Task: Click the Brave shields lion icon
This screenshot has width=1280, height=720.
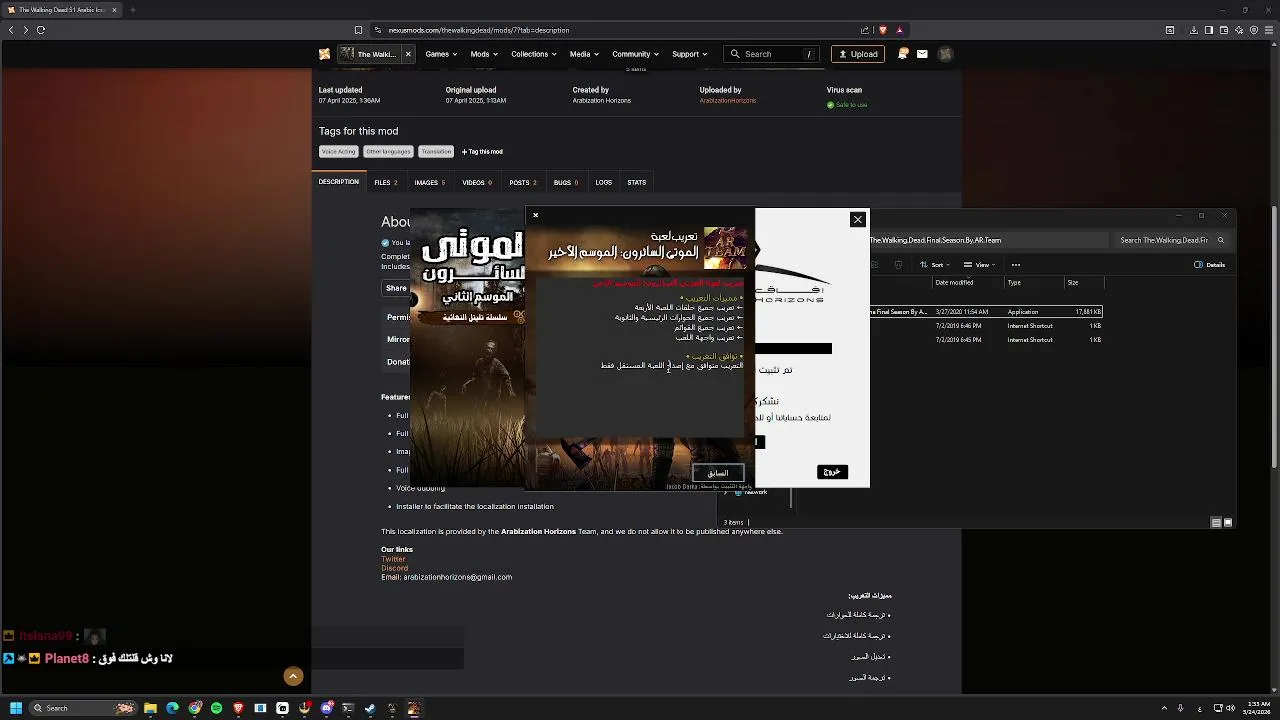Action: [882, 30]
